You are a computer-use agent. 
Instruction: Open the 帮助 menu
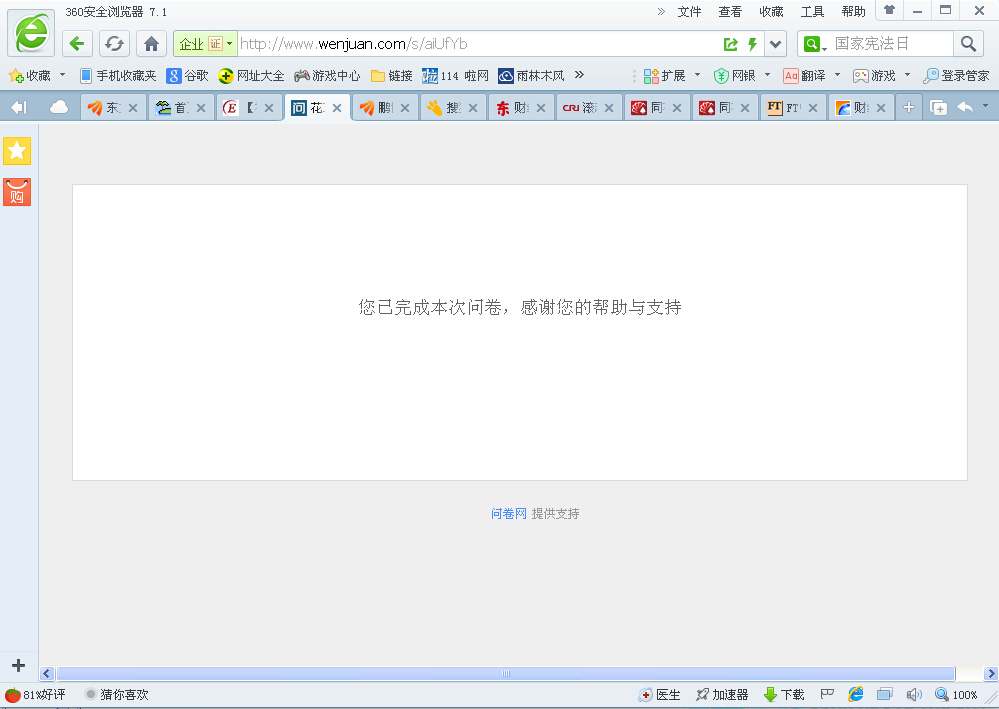pyautogui.click(x=853, y=11)
